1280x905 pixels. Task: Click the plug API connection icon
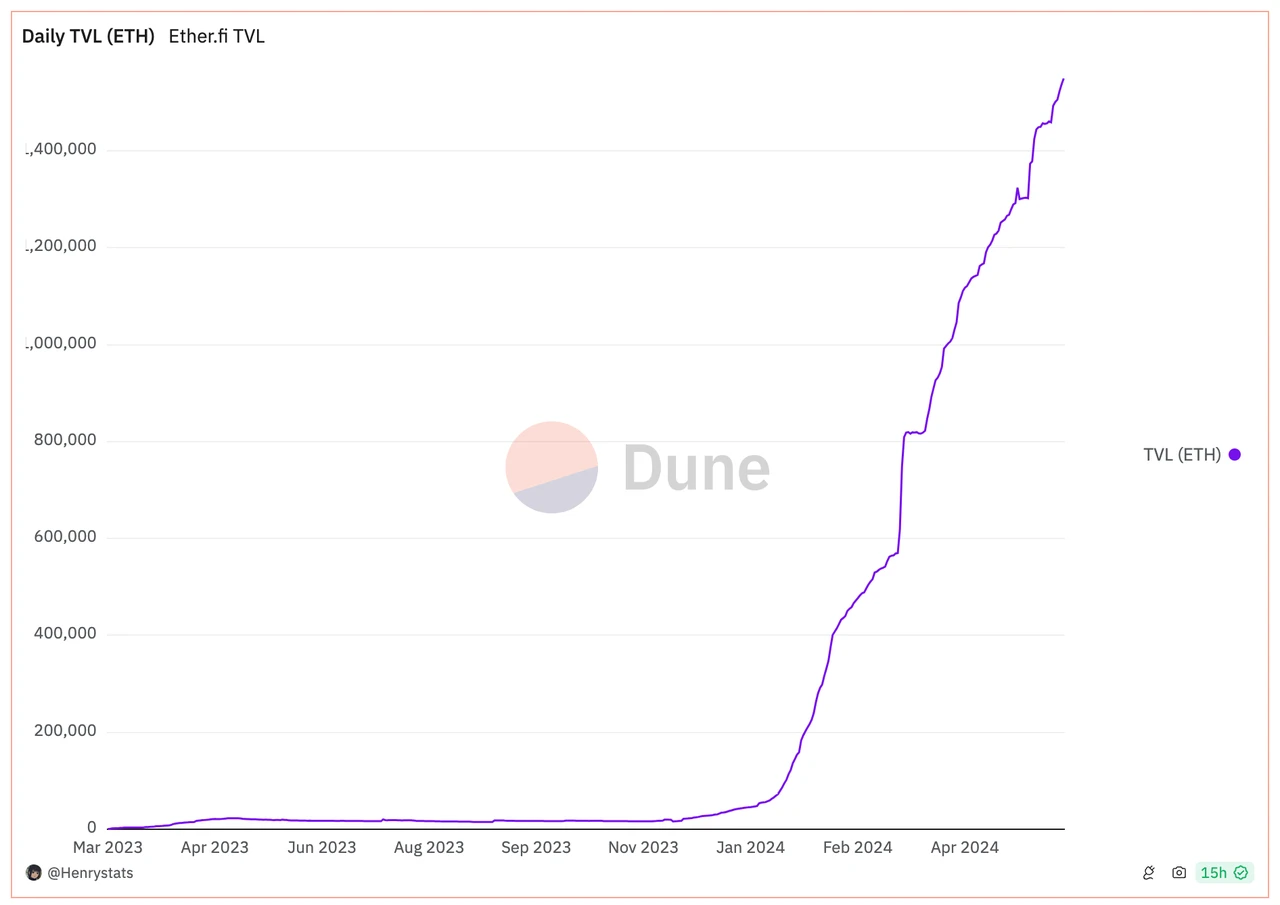tap(1149, 873)
